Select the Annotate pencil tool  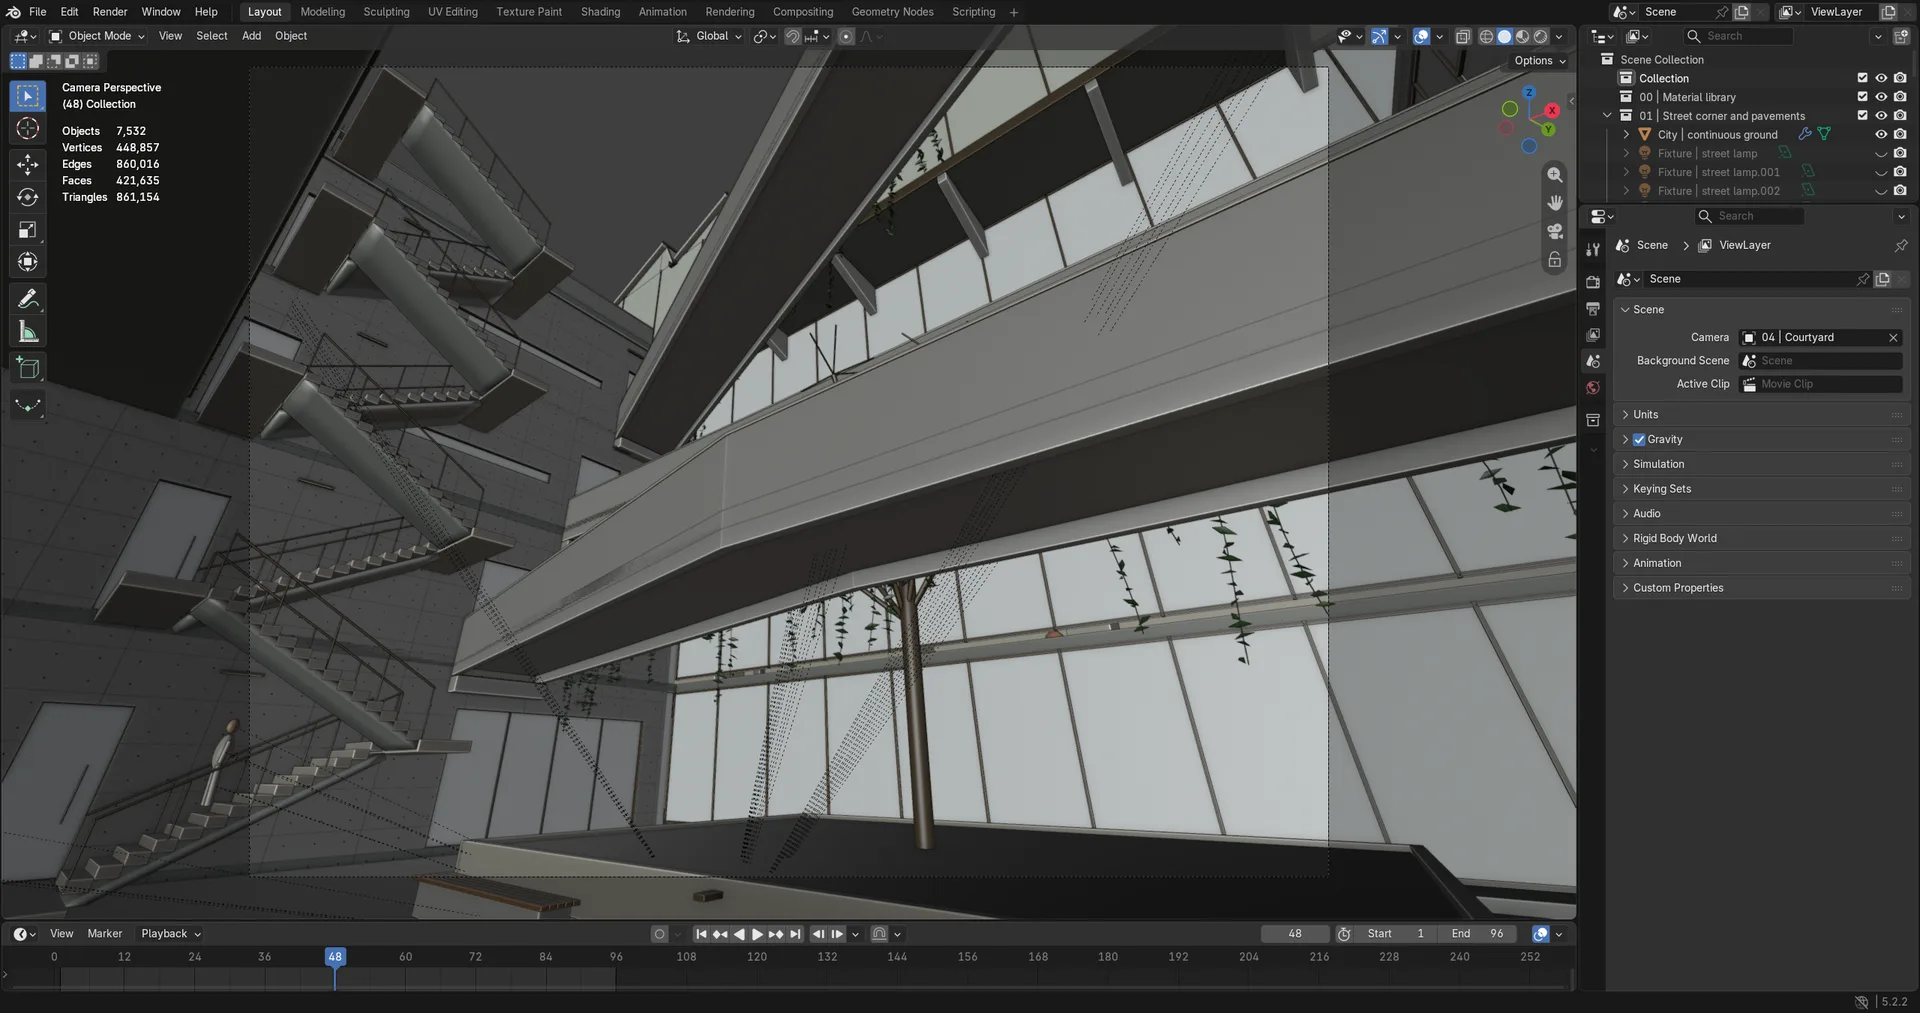(x=28, y=299)
